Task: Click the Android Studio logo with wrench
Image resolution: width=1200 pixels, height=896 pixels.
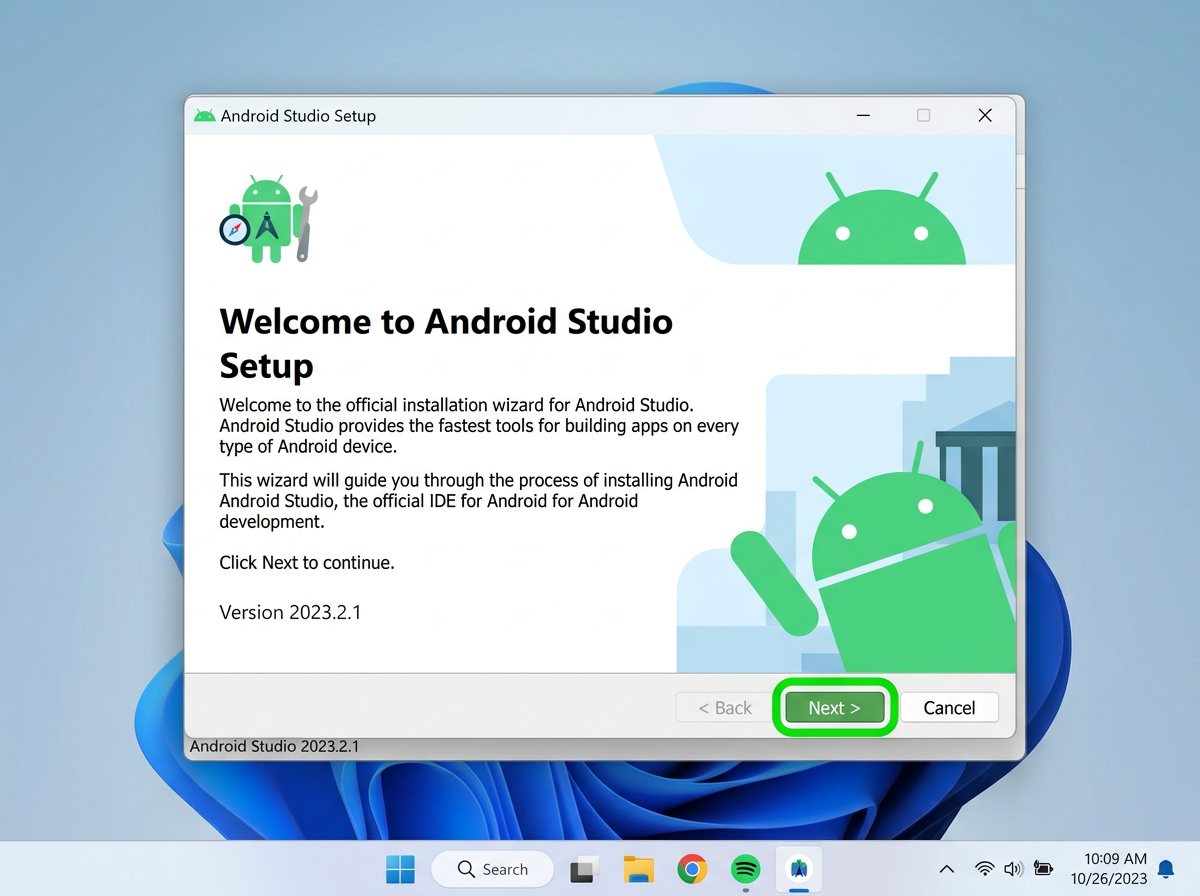Action: (269, 220)
